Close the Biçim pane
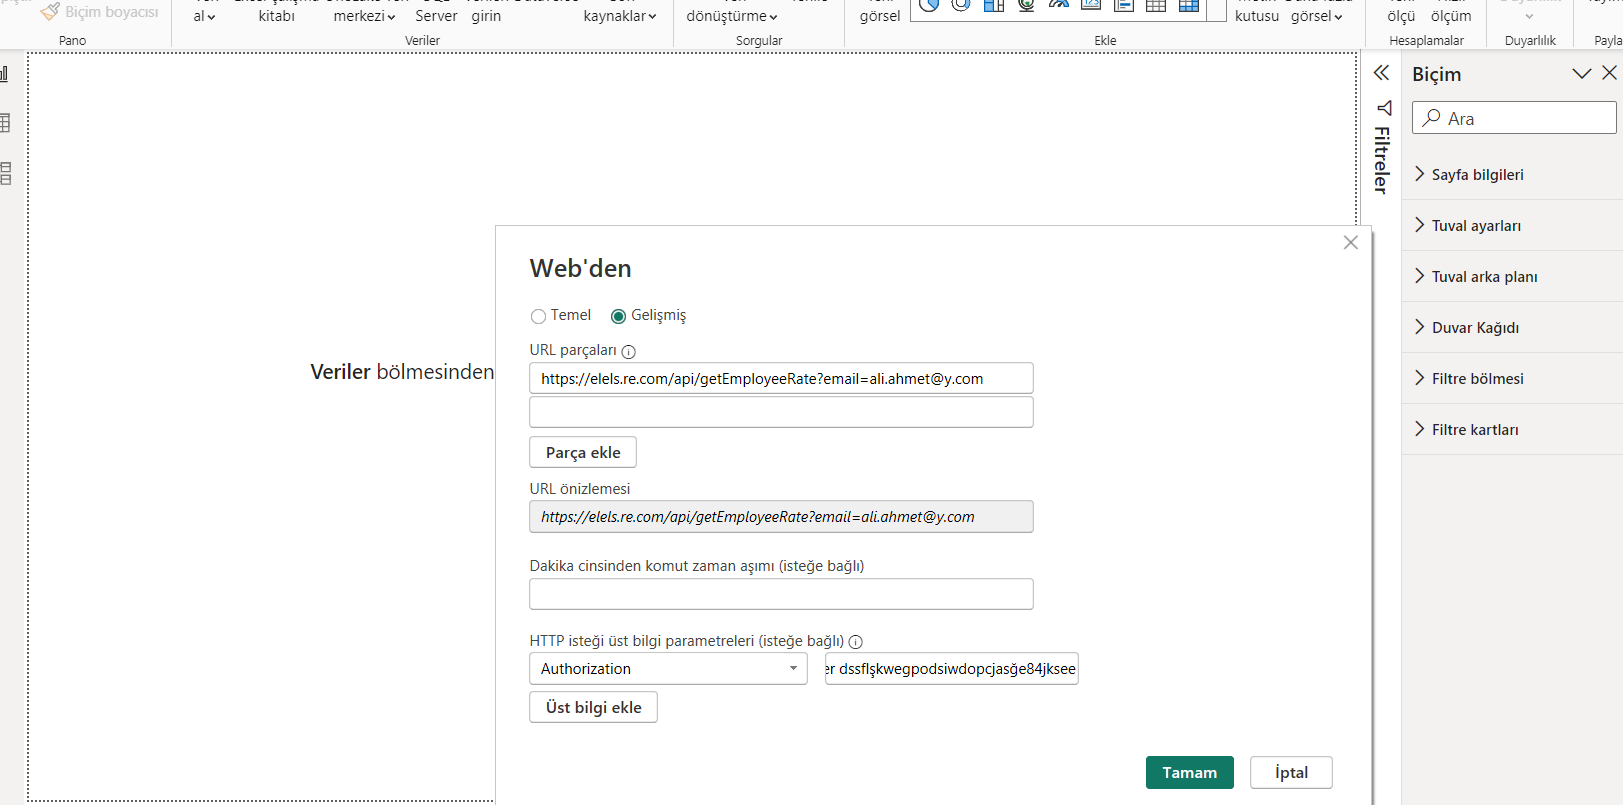Screen dimensions: 1623x805 tap(1609, 73)
